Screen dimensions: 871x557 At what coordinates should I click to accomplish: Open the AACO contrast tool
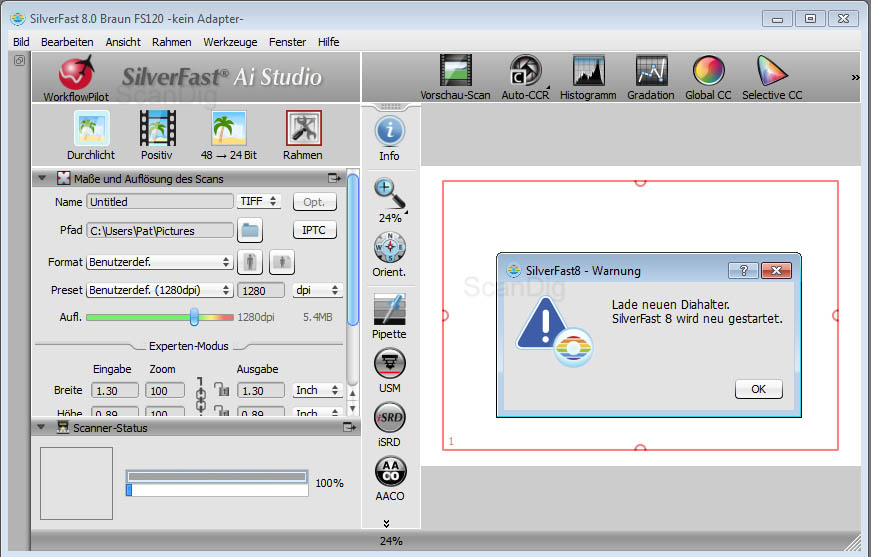point(390,479)
